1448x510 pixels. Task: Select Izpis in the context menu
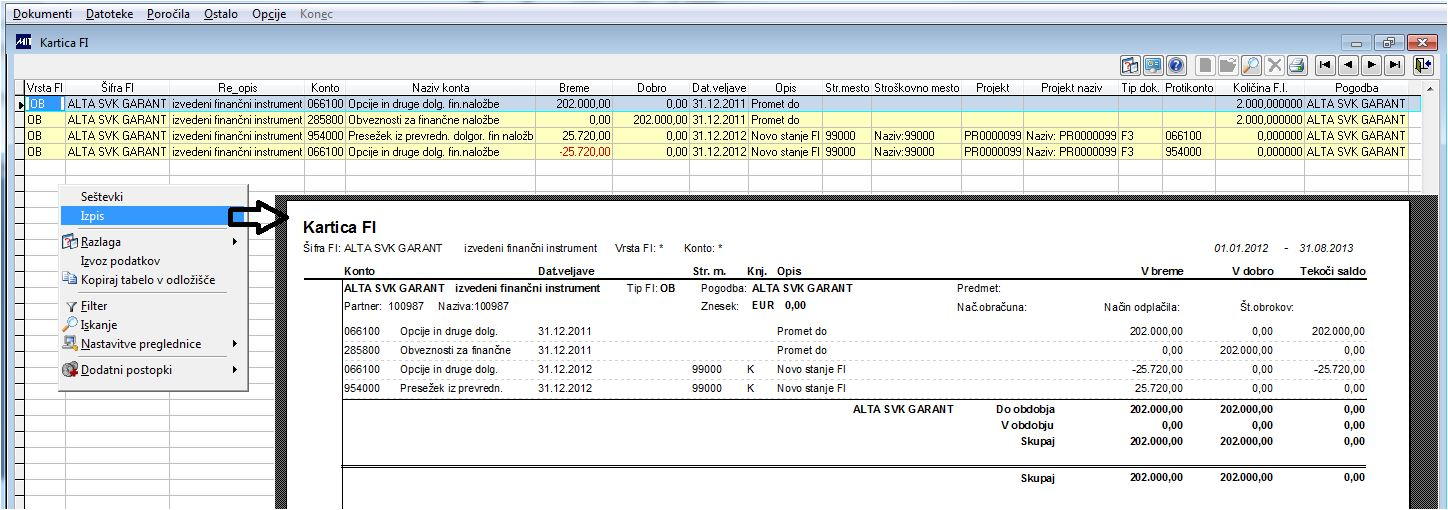coord(152,215)
